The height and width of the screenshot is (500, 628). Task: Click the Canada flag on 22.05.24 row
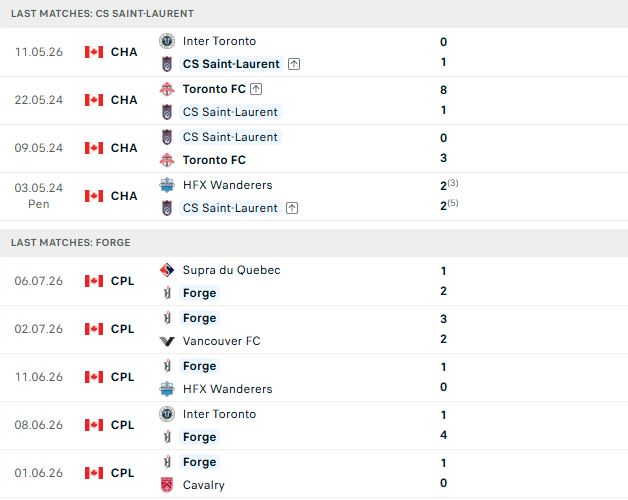[x=94, y=100]
